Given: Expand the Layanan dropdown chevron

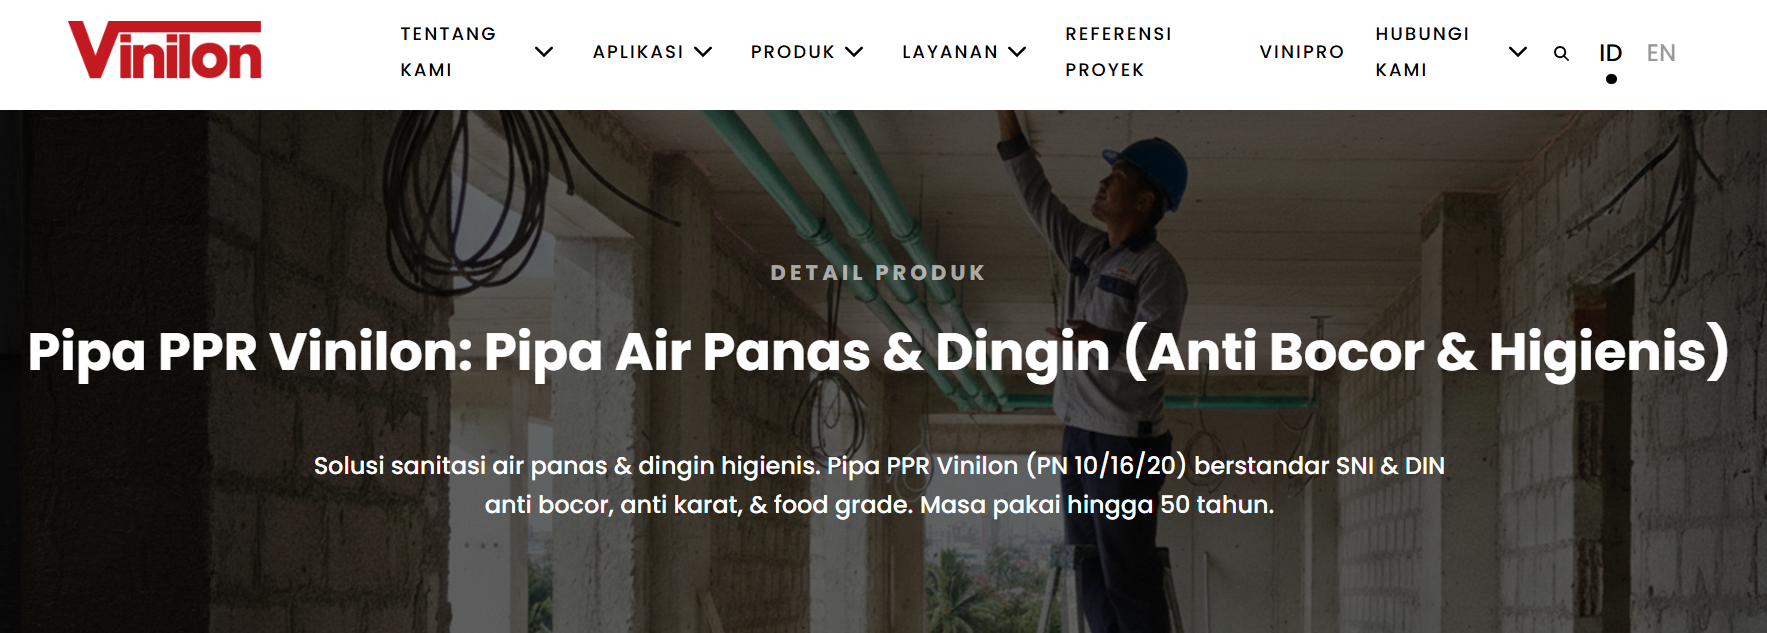Looking at the screenshot, I should point(1017,52).
